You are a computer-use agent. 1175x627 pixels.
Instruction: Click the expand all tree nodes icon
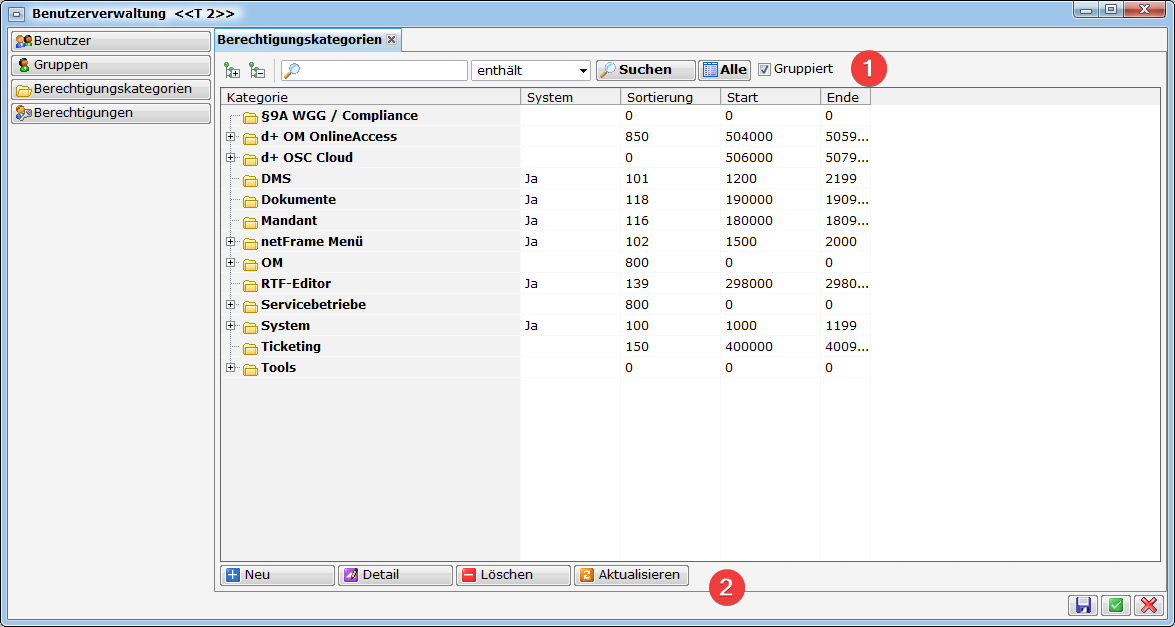point(232,70)
